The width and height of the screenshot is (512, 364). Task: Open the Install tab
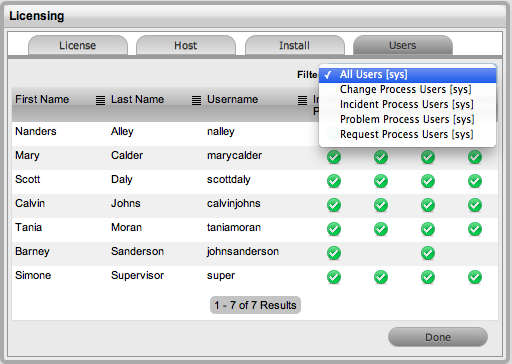point(294,45)
